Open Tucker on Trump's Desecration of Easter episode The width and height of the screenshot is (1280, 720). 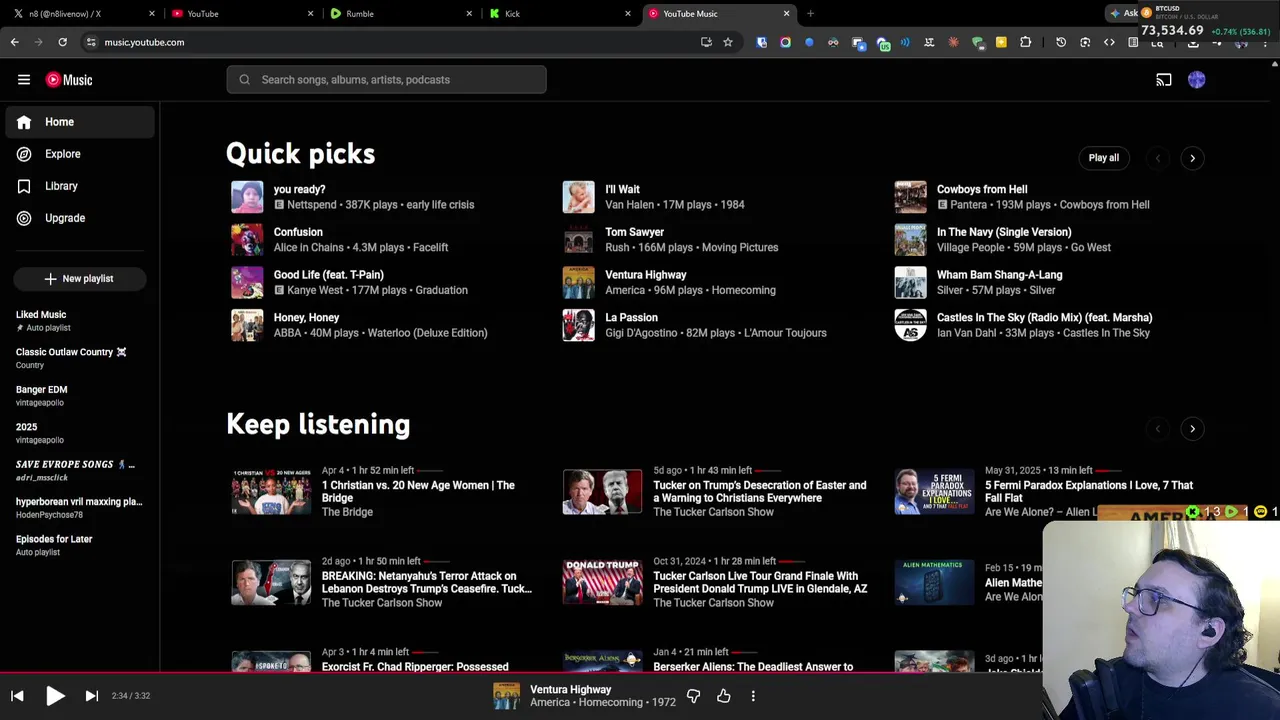click(759, 491)
